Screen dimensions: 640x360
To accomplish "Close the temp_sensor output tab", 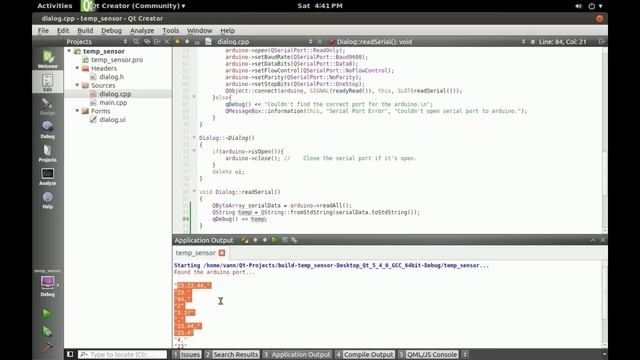I will click(x=222, y=253).
